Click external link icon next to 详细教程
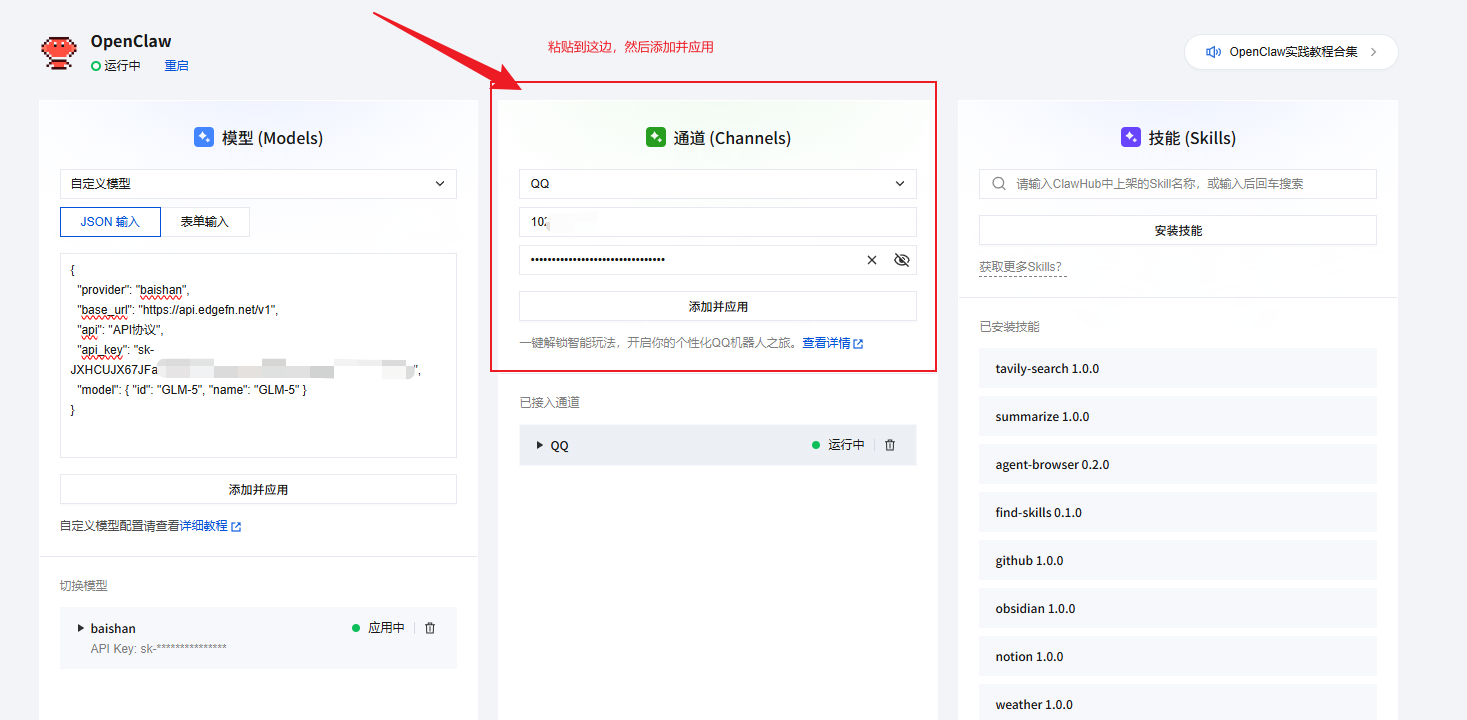 (x=236, y=526)
